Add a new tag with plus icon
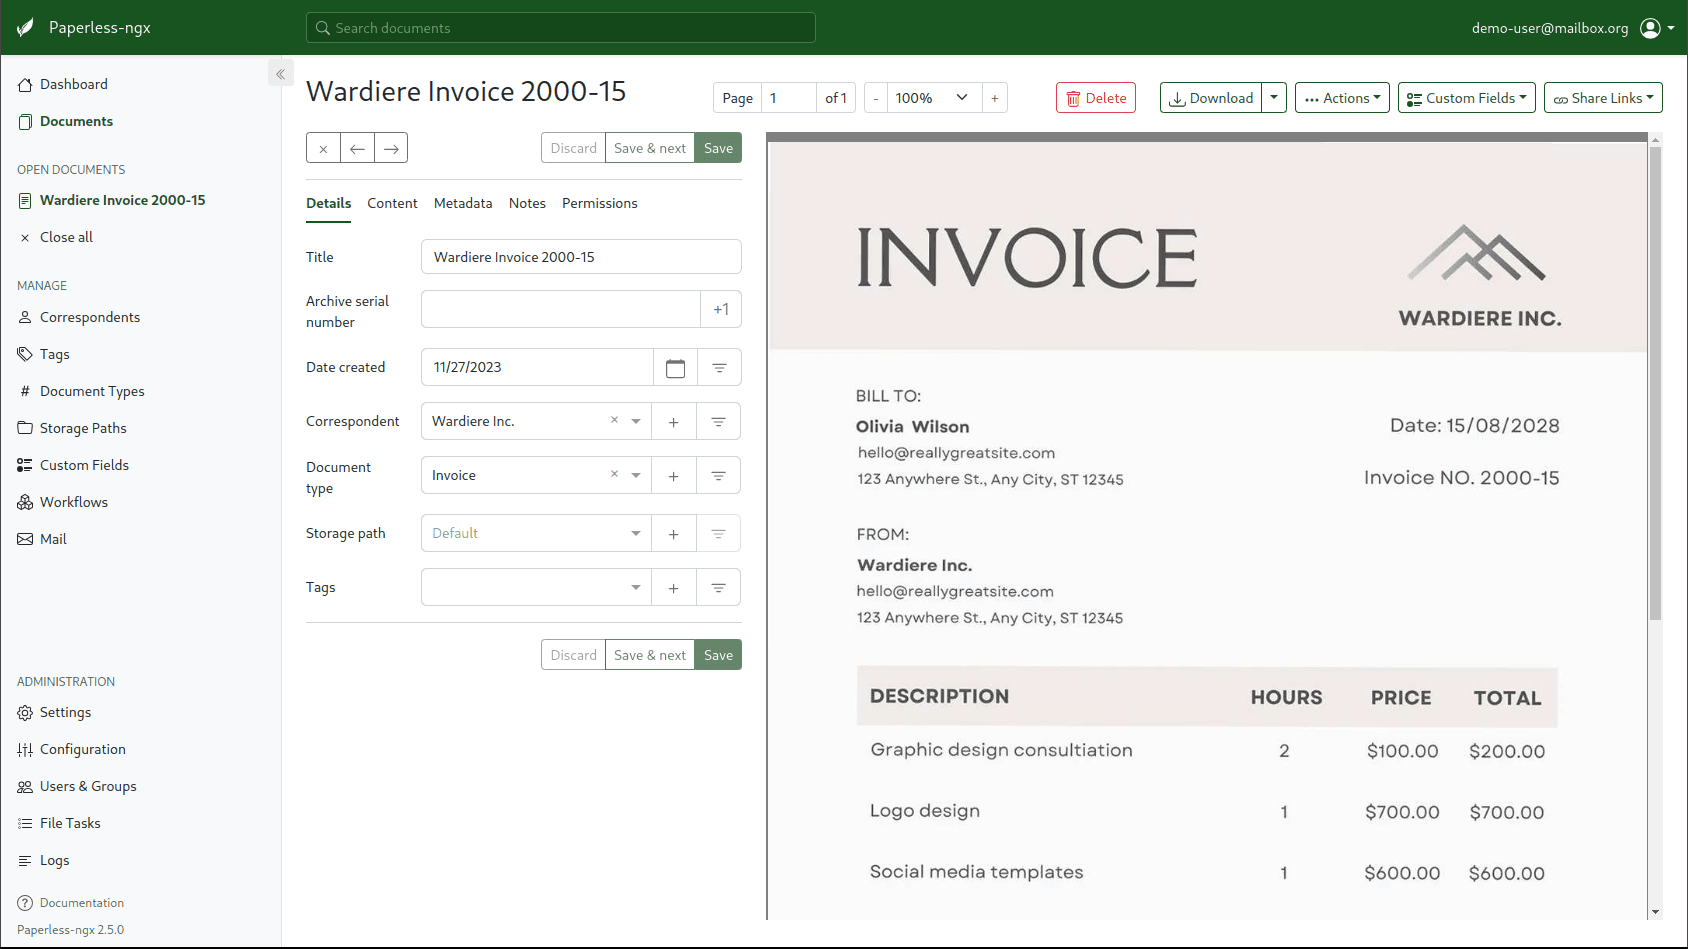Image resolution: width=1688 pixels, height=949 pixels. click(x=673, y=588)
